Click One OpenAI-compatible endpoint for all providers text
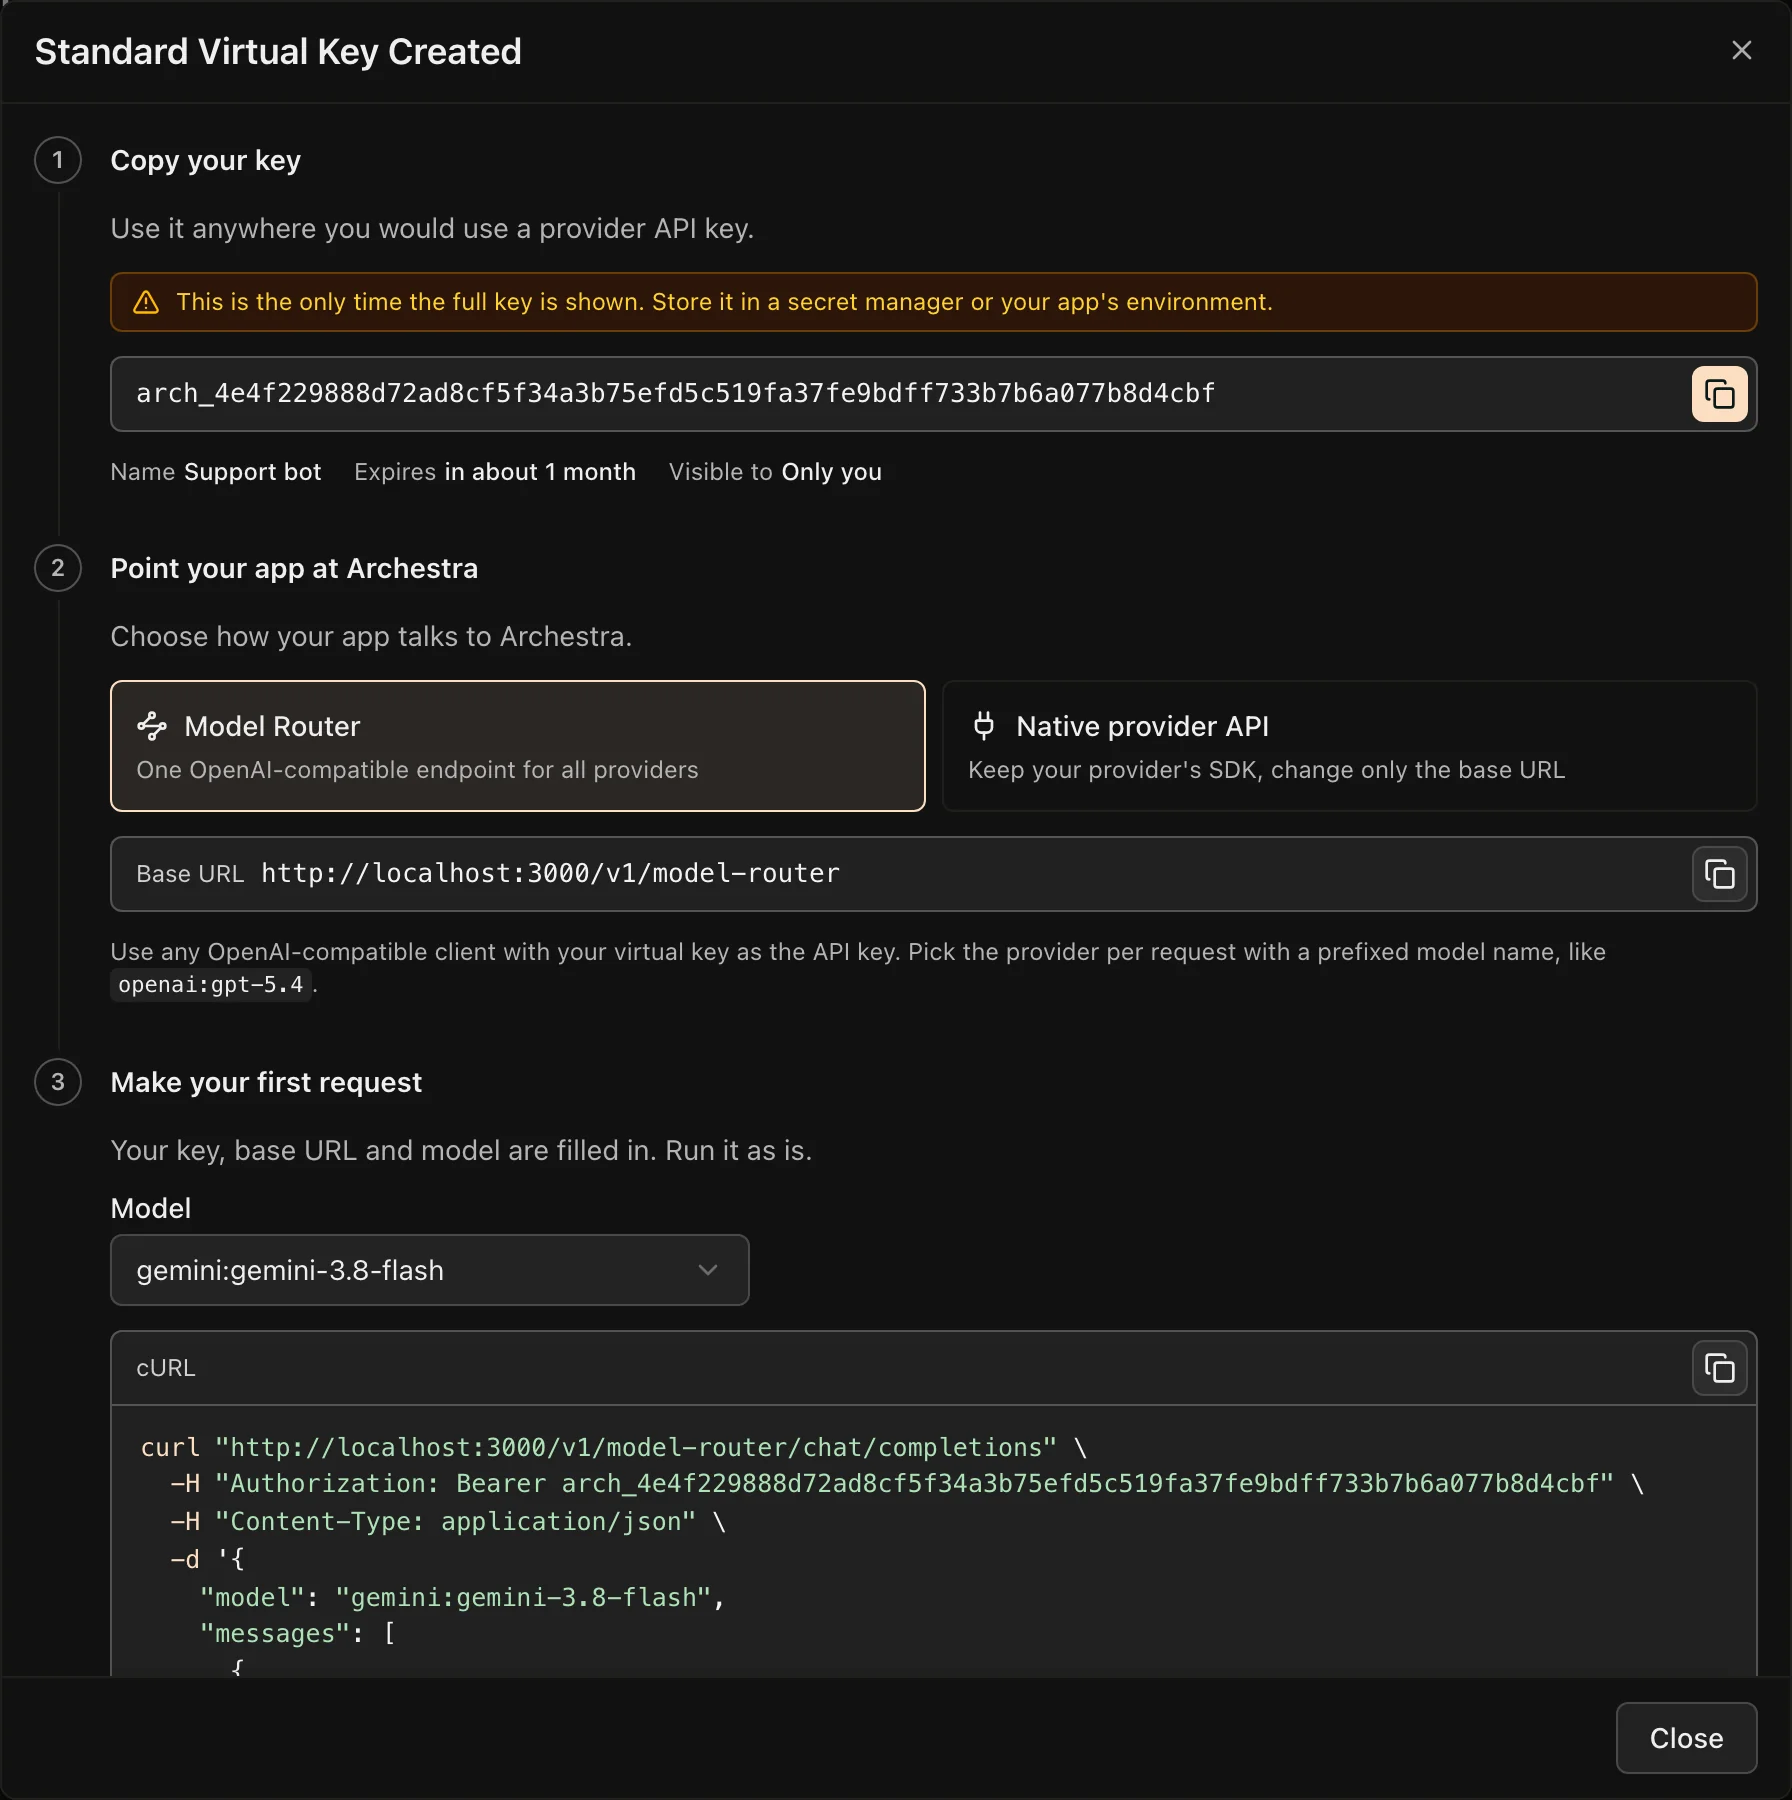Image resolution: width=1792 pixels, height=1800 pixels. (x=417, y=770)
